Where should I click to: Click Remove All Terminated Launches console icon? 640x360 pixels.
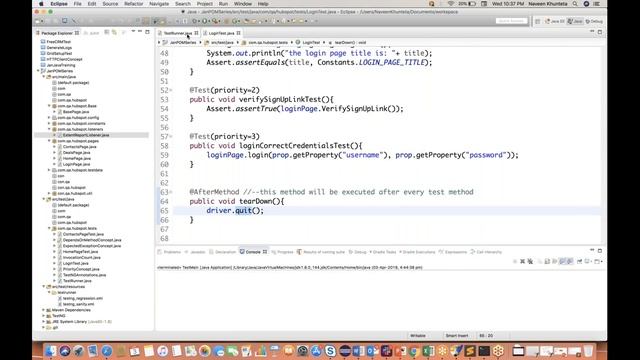tap(530, 261)
